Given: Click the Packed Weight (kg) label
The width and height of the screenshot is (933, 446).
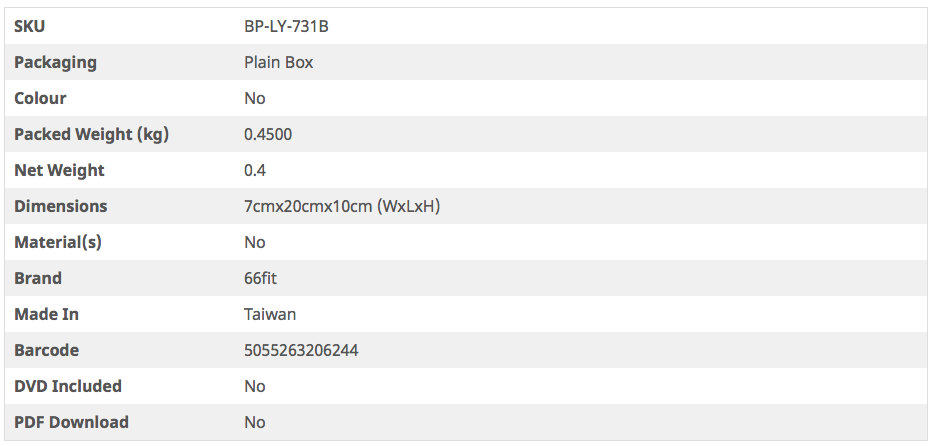Looking at the screenshot, I should point(91,134).
